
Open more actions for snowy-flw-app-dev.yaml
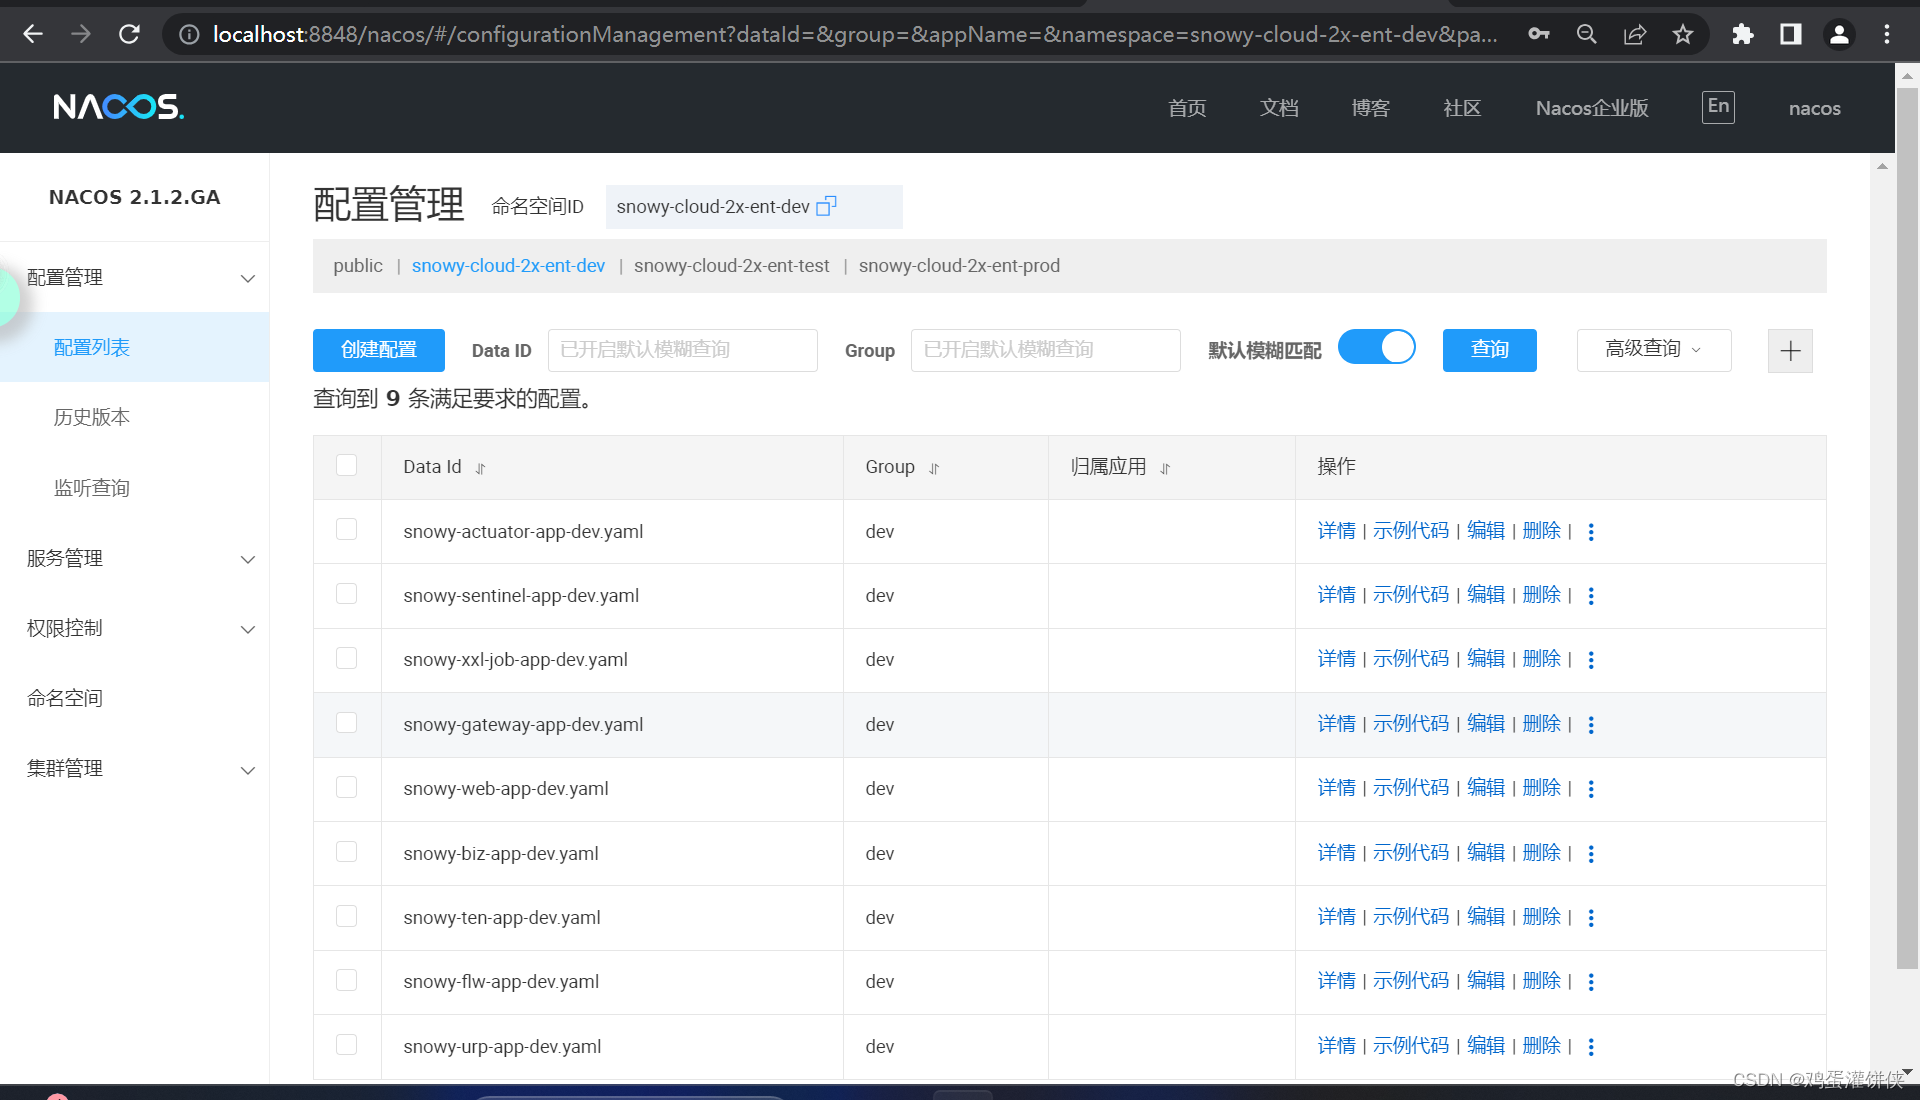1591,982
